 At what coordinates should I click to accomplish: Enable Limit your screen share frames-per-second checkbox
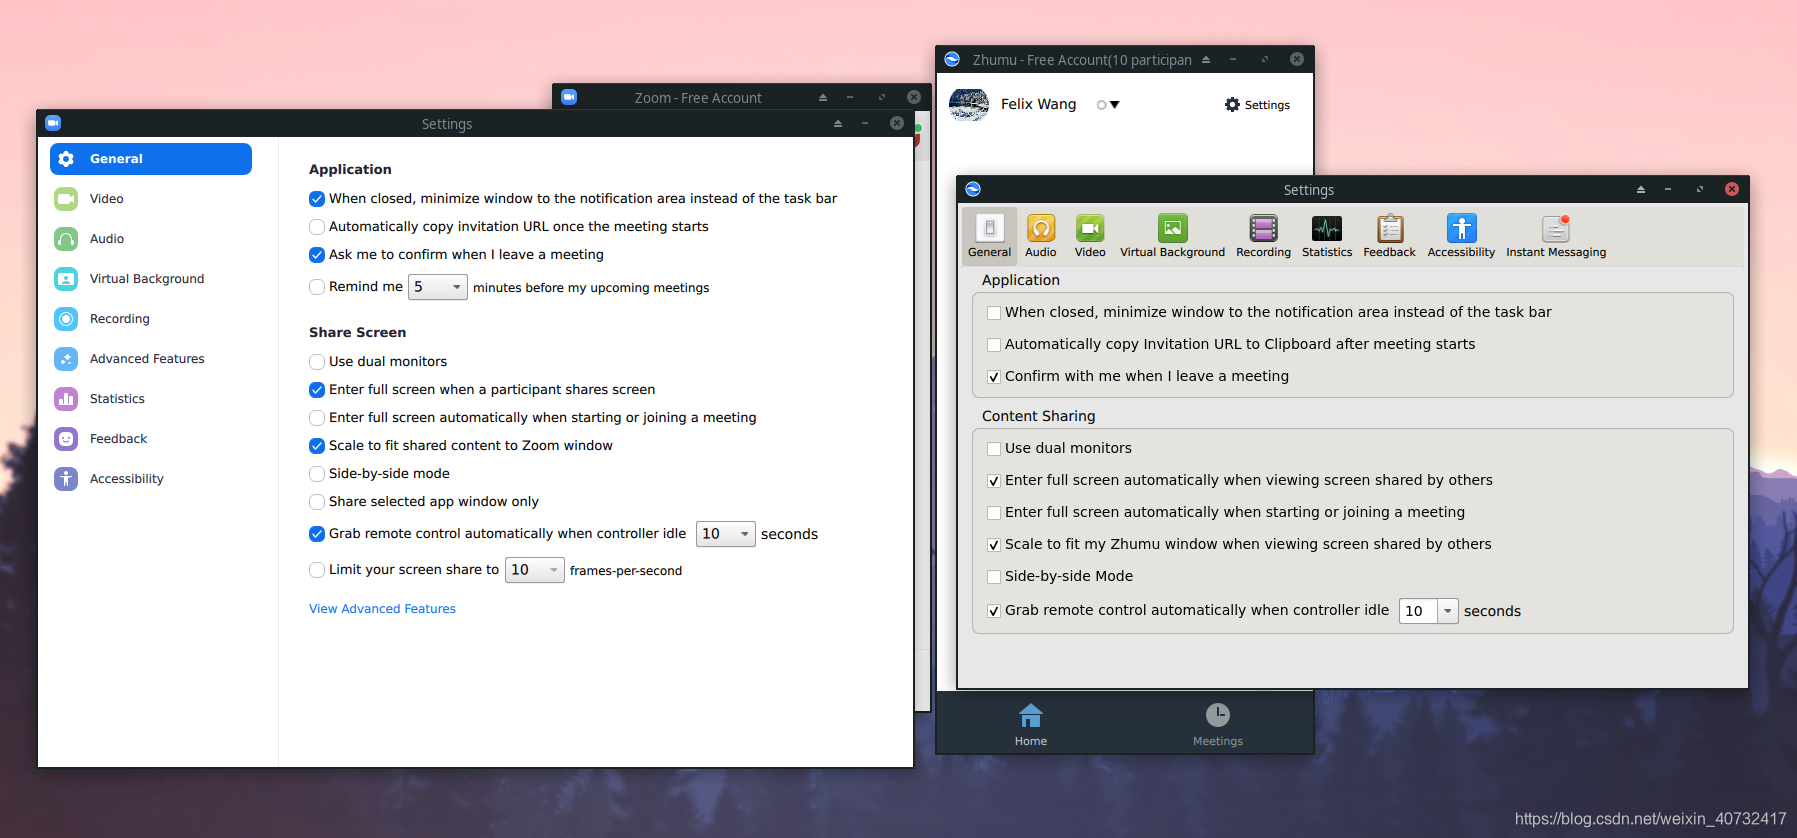tap(317, 570)
